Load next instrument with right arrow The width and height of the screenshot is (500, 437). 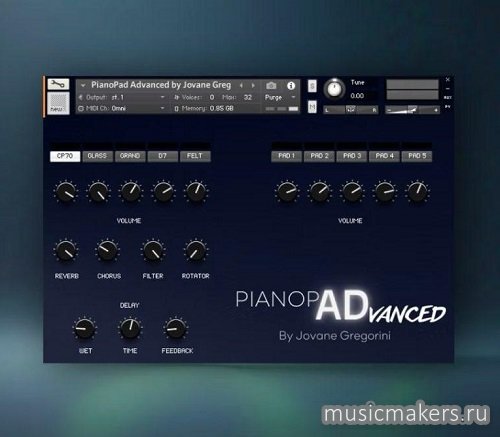coord(253,86)
